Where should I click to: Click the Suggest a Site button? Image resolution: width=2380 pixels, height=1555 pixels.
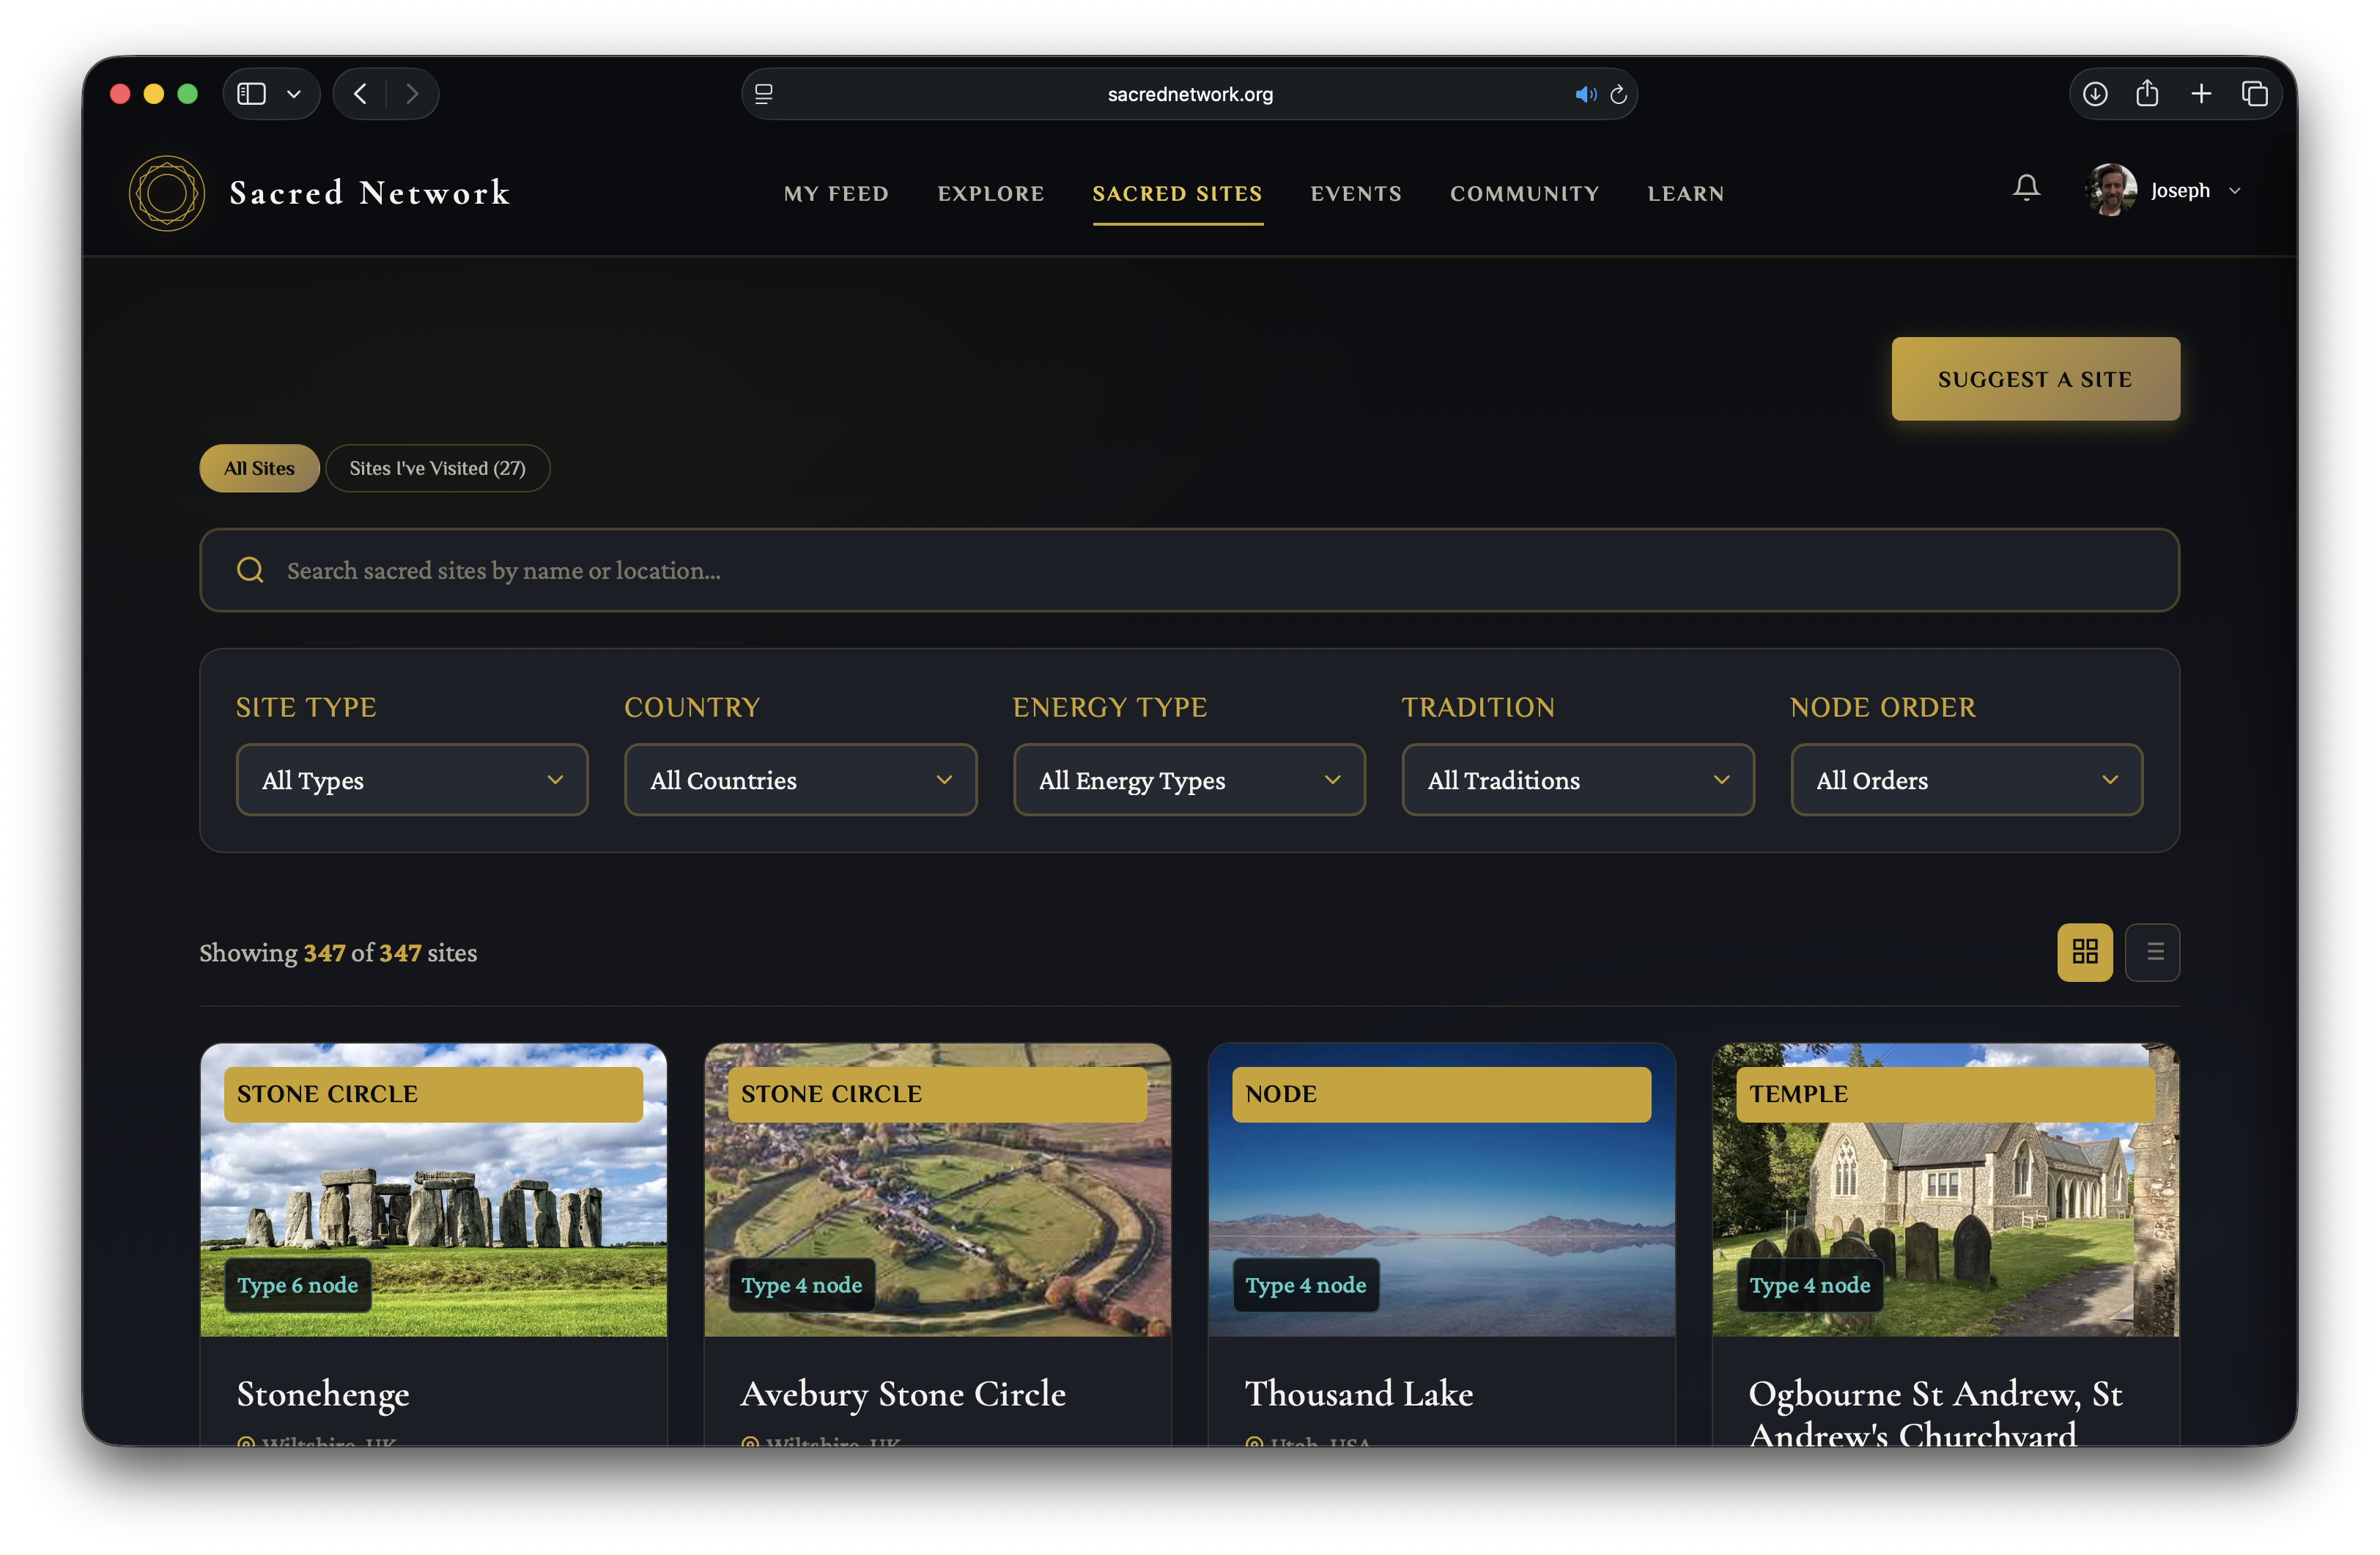click(2035, 379)
